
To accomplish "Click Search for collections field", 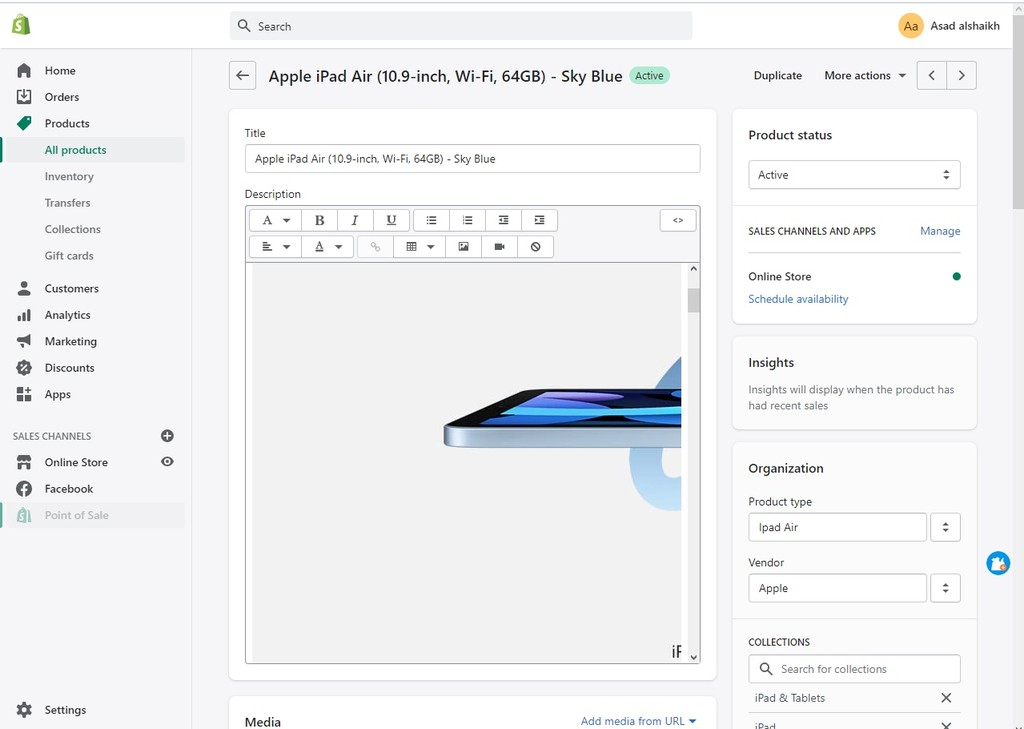I will tap(854, 669).
